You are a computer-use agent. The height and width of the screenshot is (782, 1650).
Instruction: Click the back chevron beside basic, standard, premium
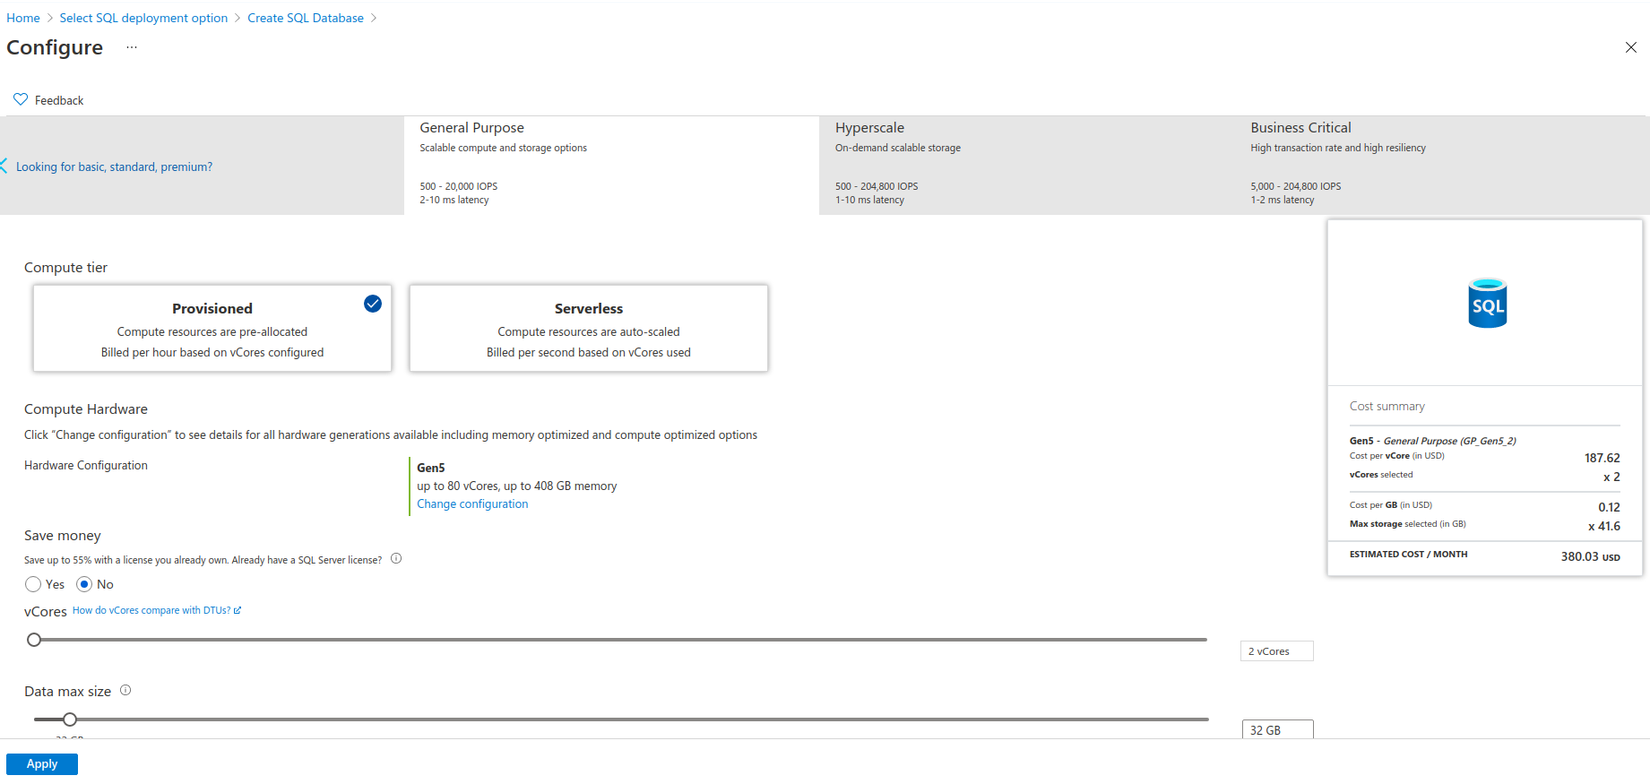pos(4,166)
